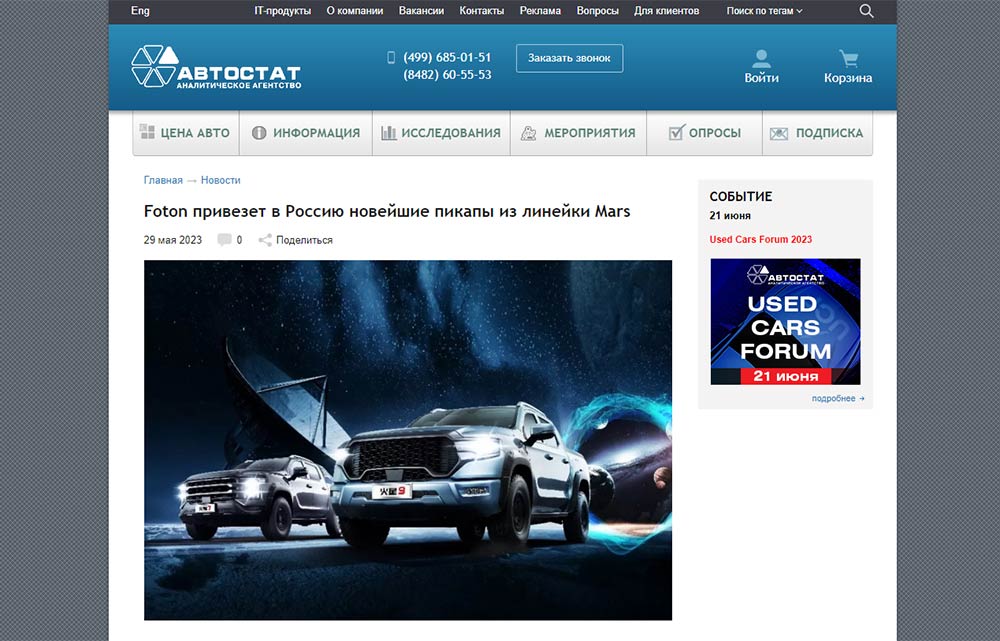Click the shopping cart icon

848,59
